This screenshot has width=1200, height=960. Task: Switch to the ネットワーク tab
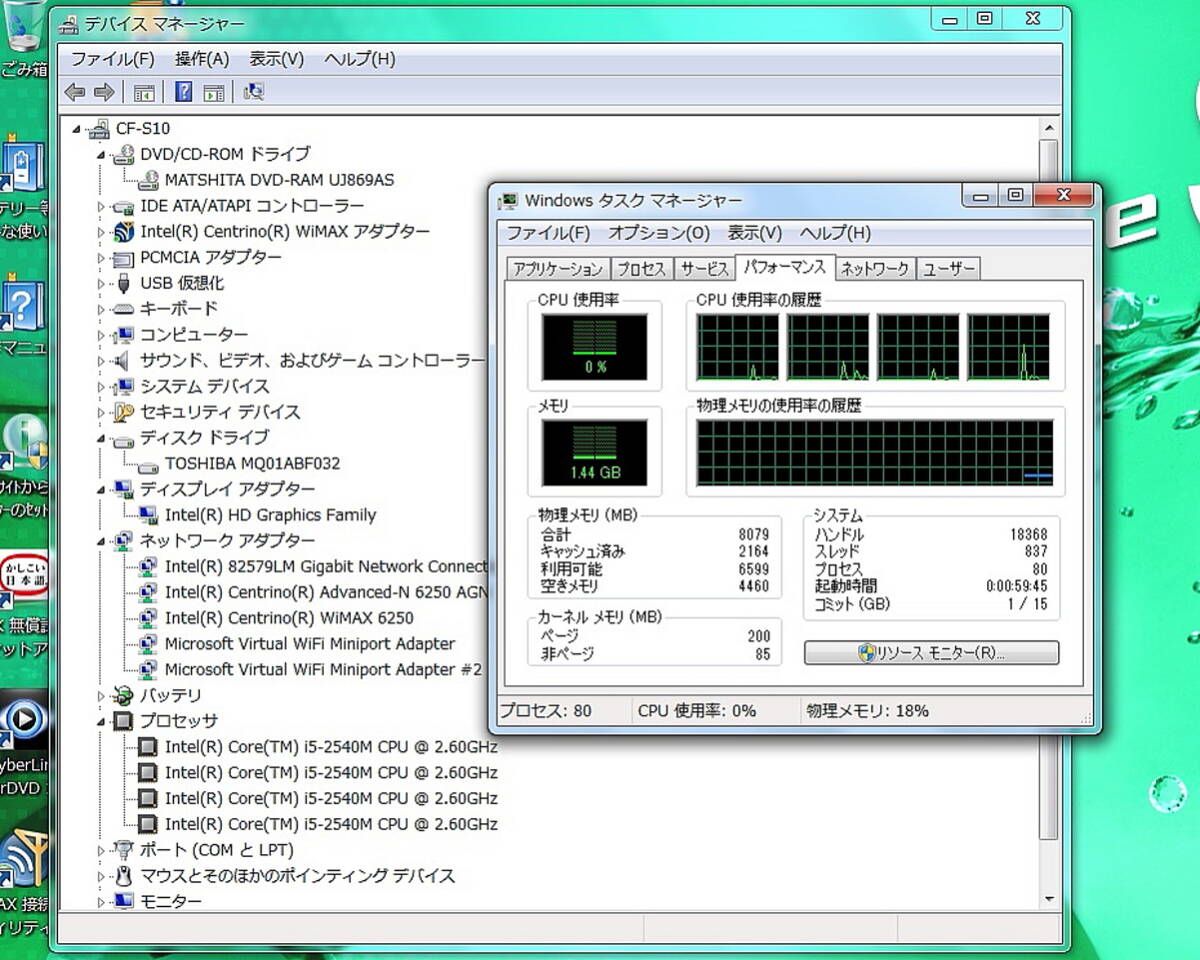pos(875,269)
